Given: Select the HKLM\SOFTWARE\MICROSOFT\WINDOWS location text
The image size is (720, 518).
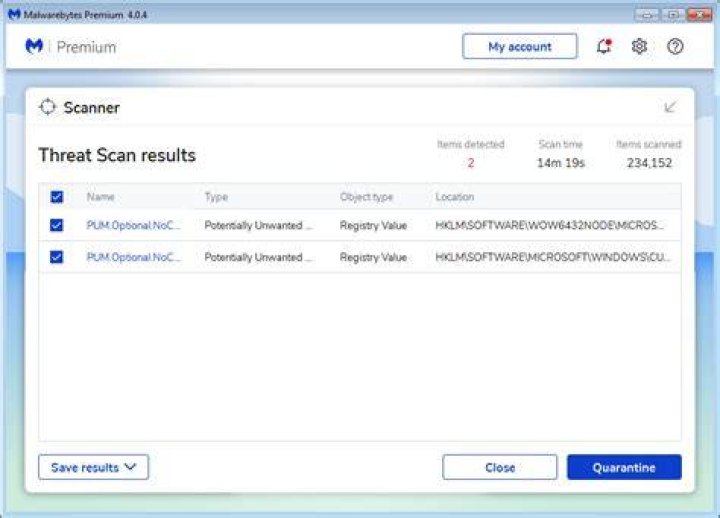Looking at the screenshot, I should tap(553, 257).
